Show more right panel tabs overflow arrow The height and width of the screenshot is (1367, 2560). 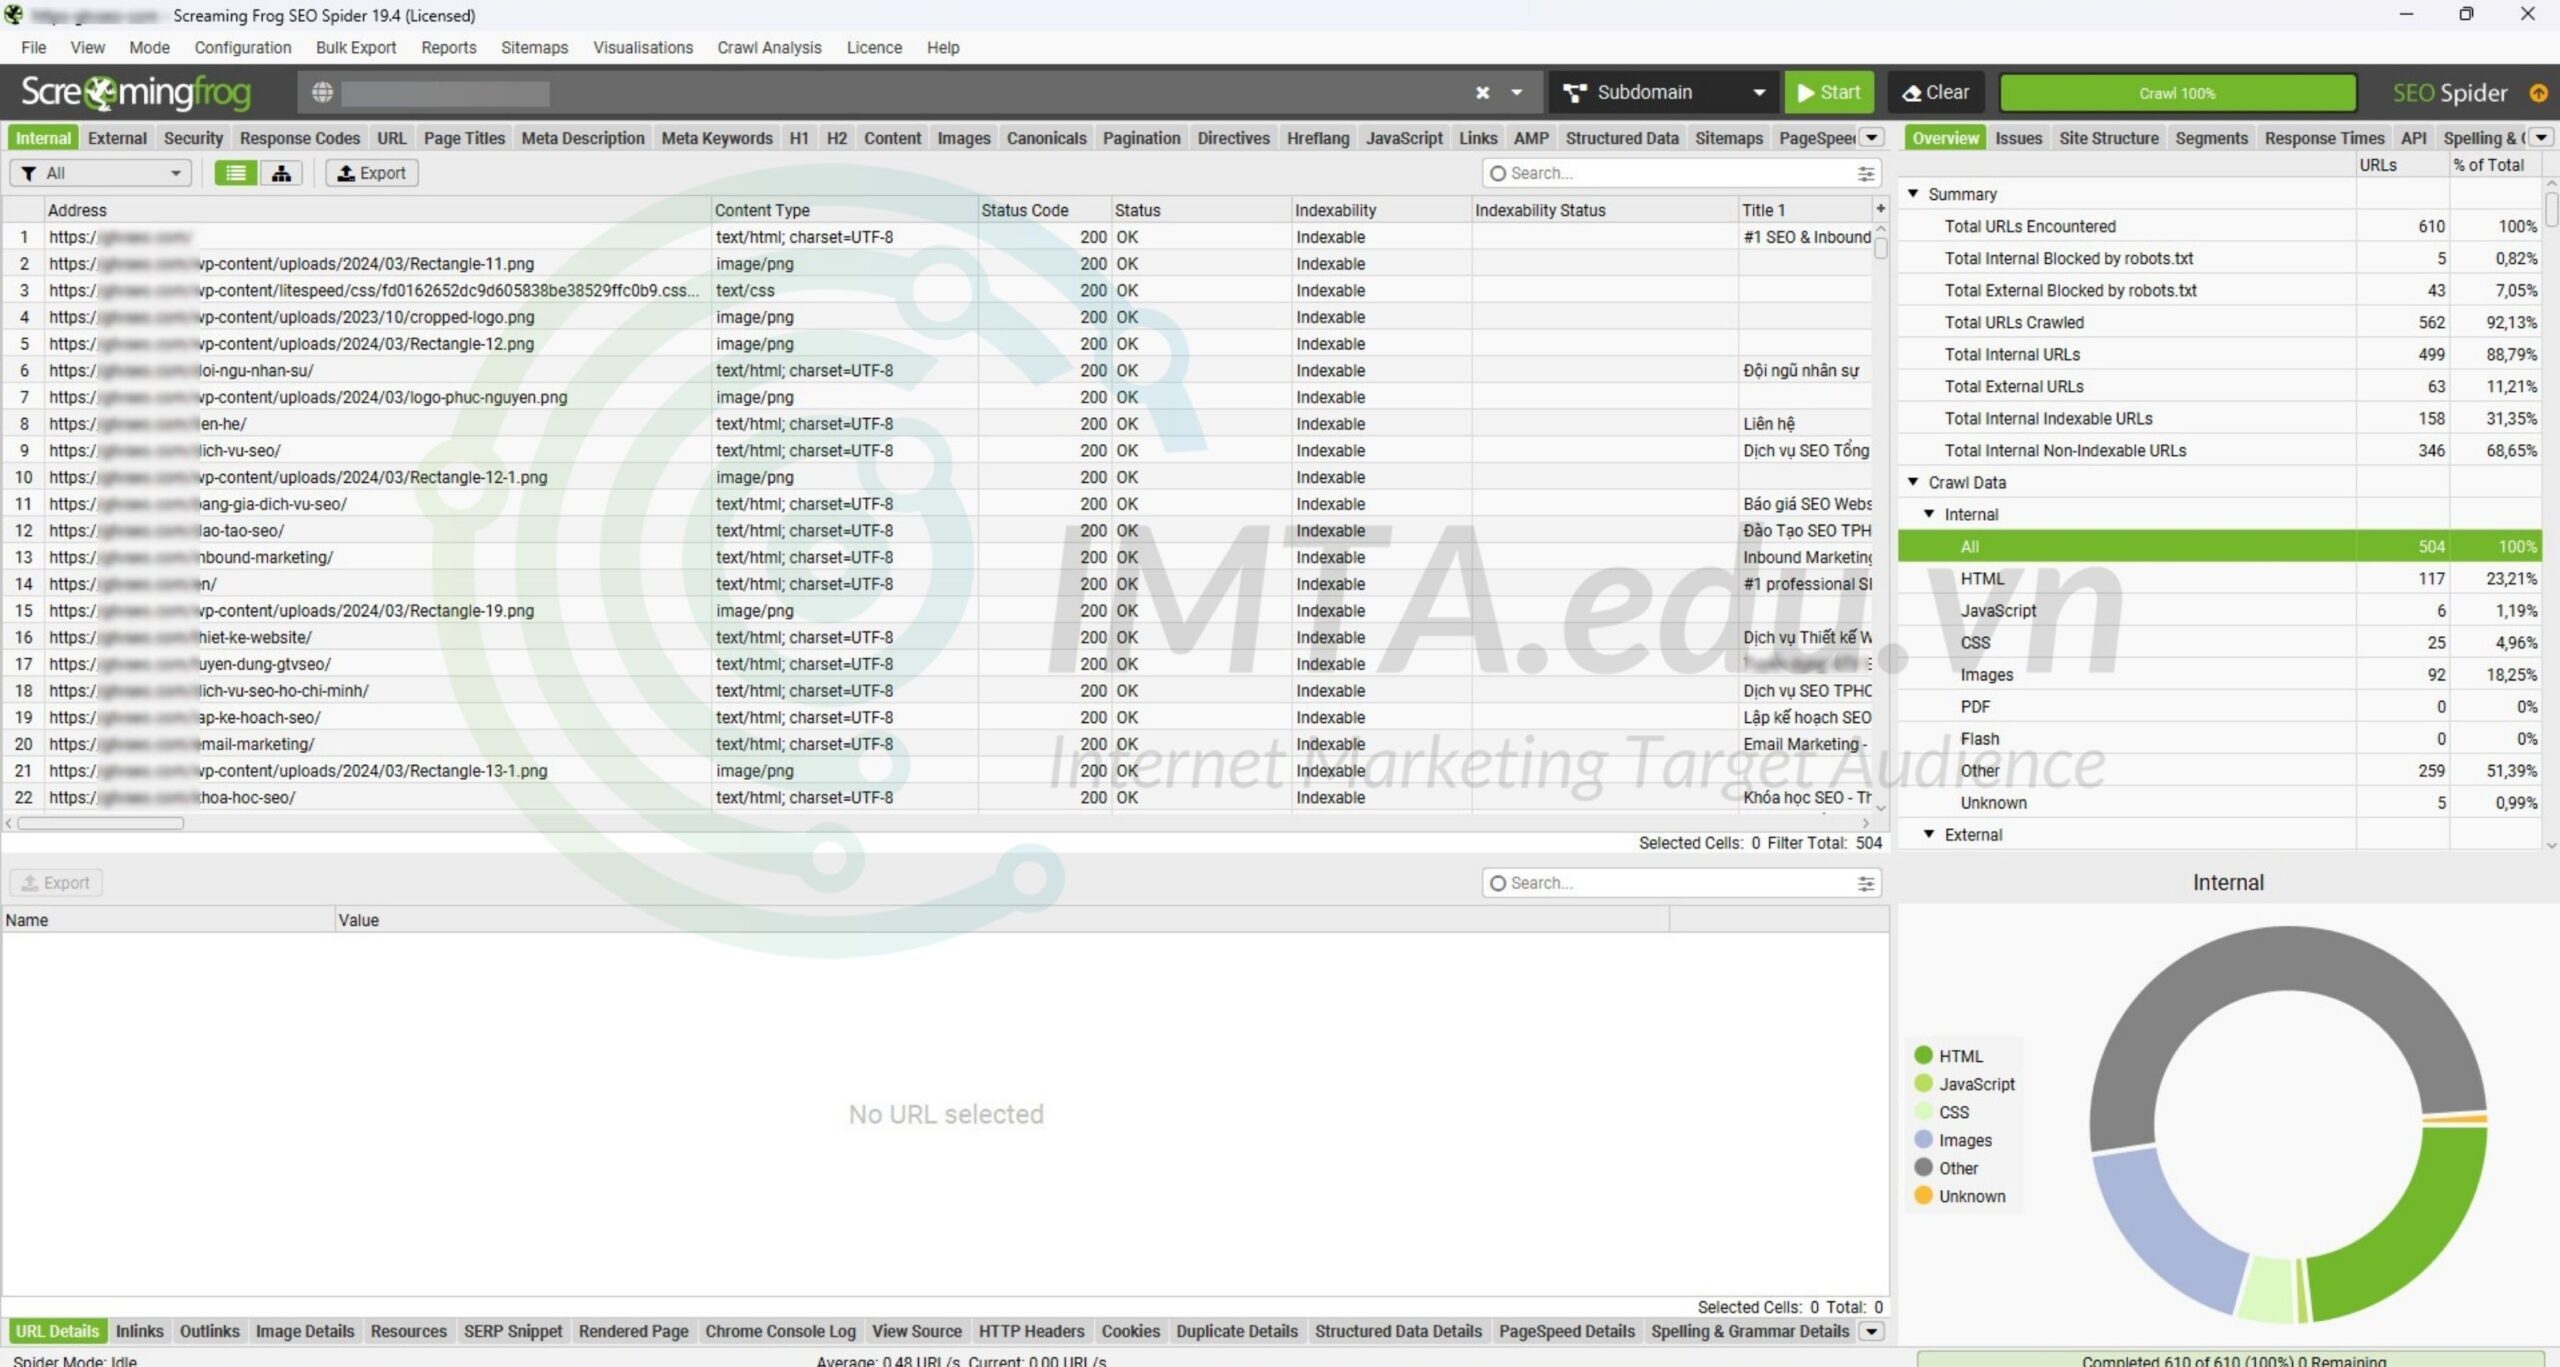[x=2541, y=138]
